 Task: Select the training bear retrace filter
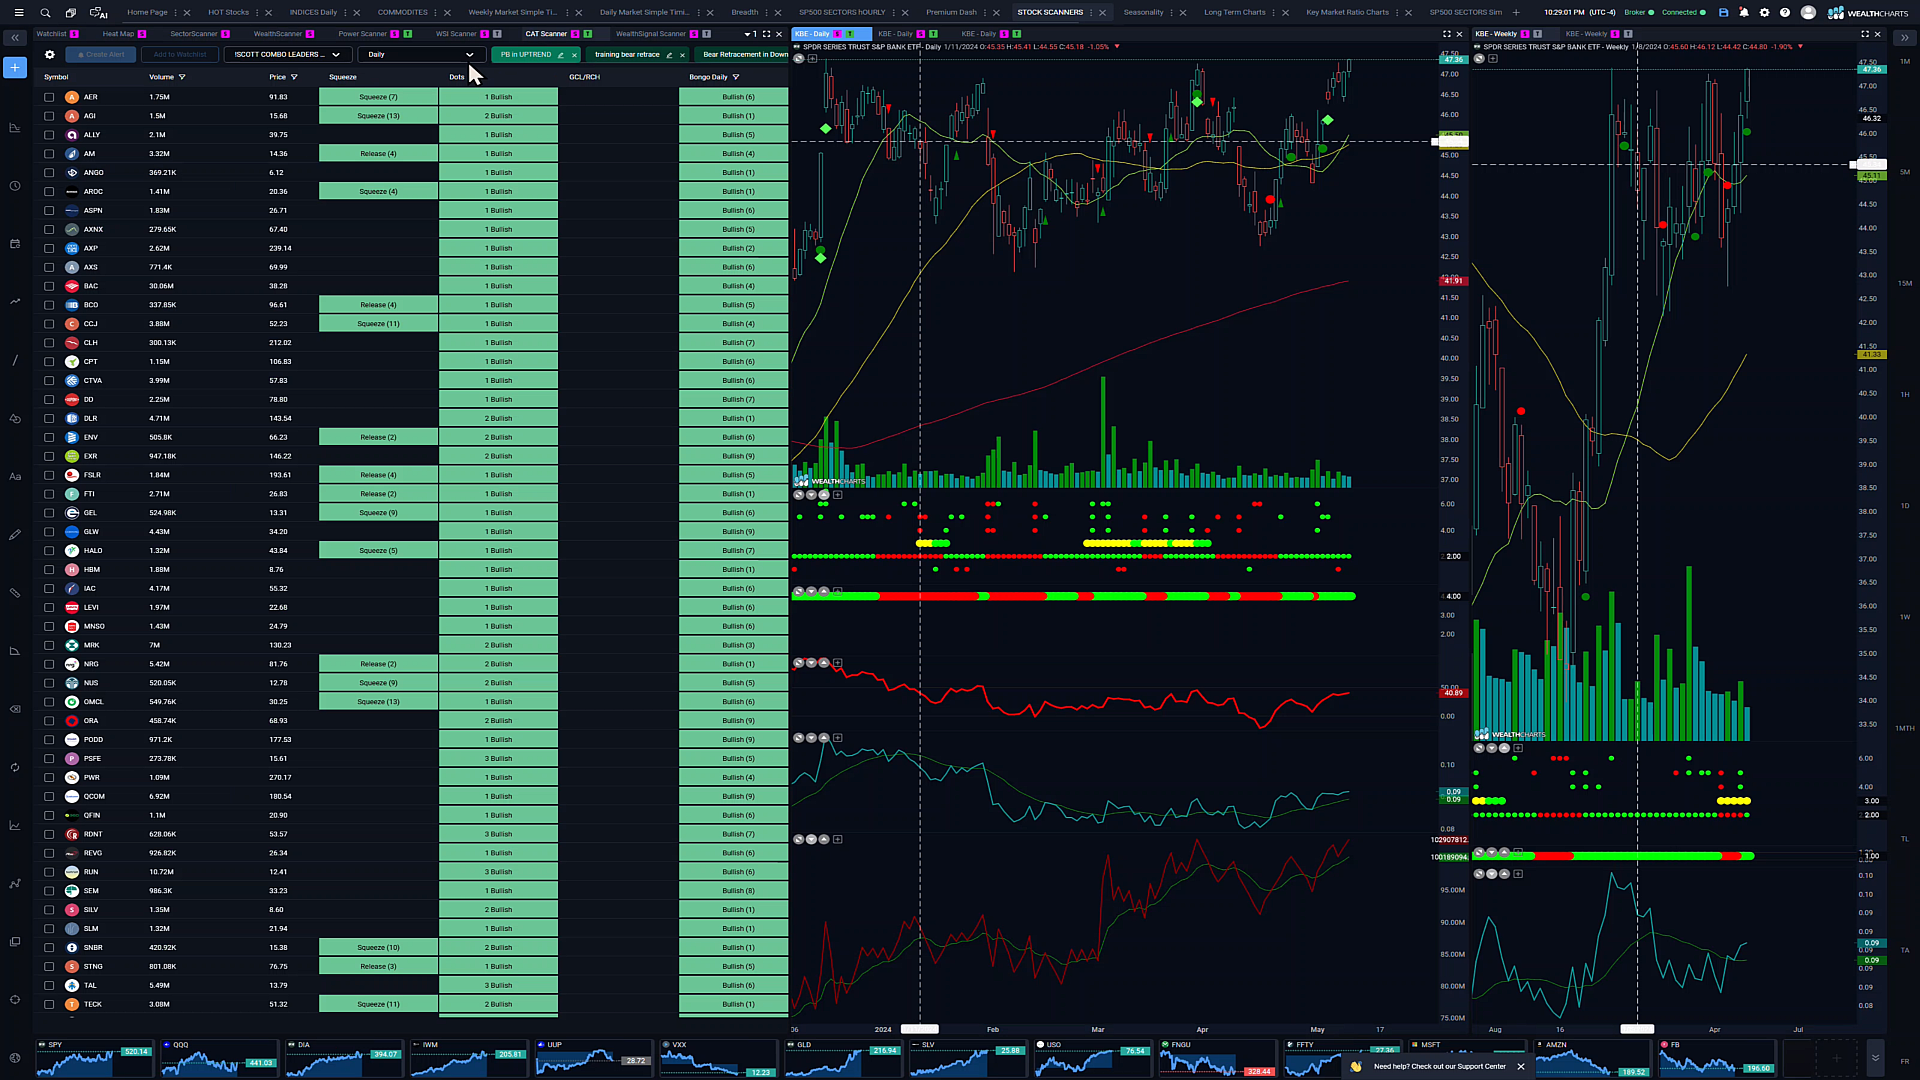627,55
